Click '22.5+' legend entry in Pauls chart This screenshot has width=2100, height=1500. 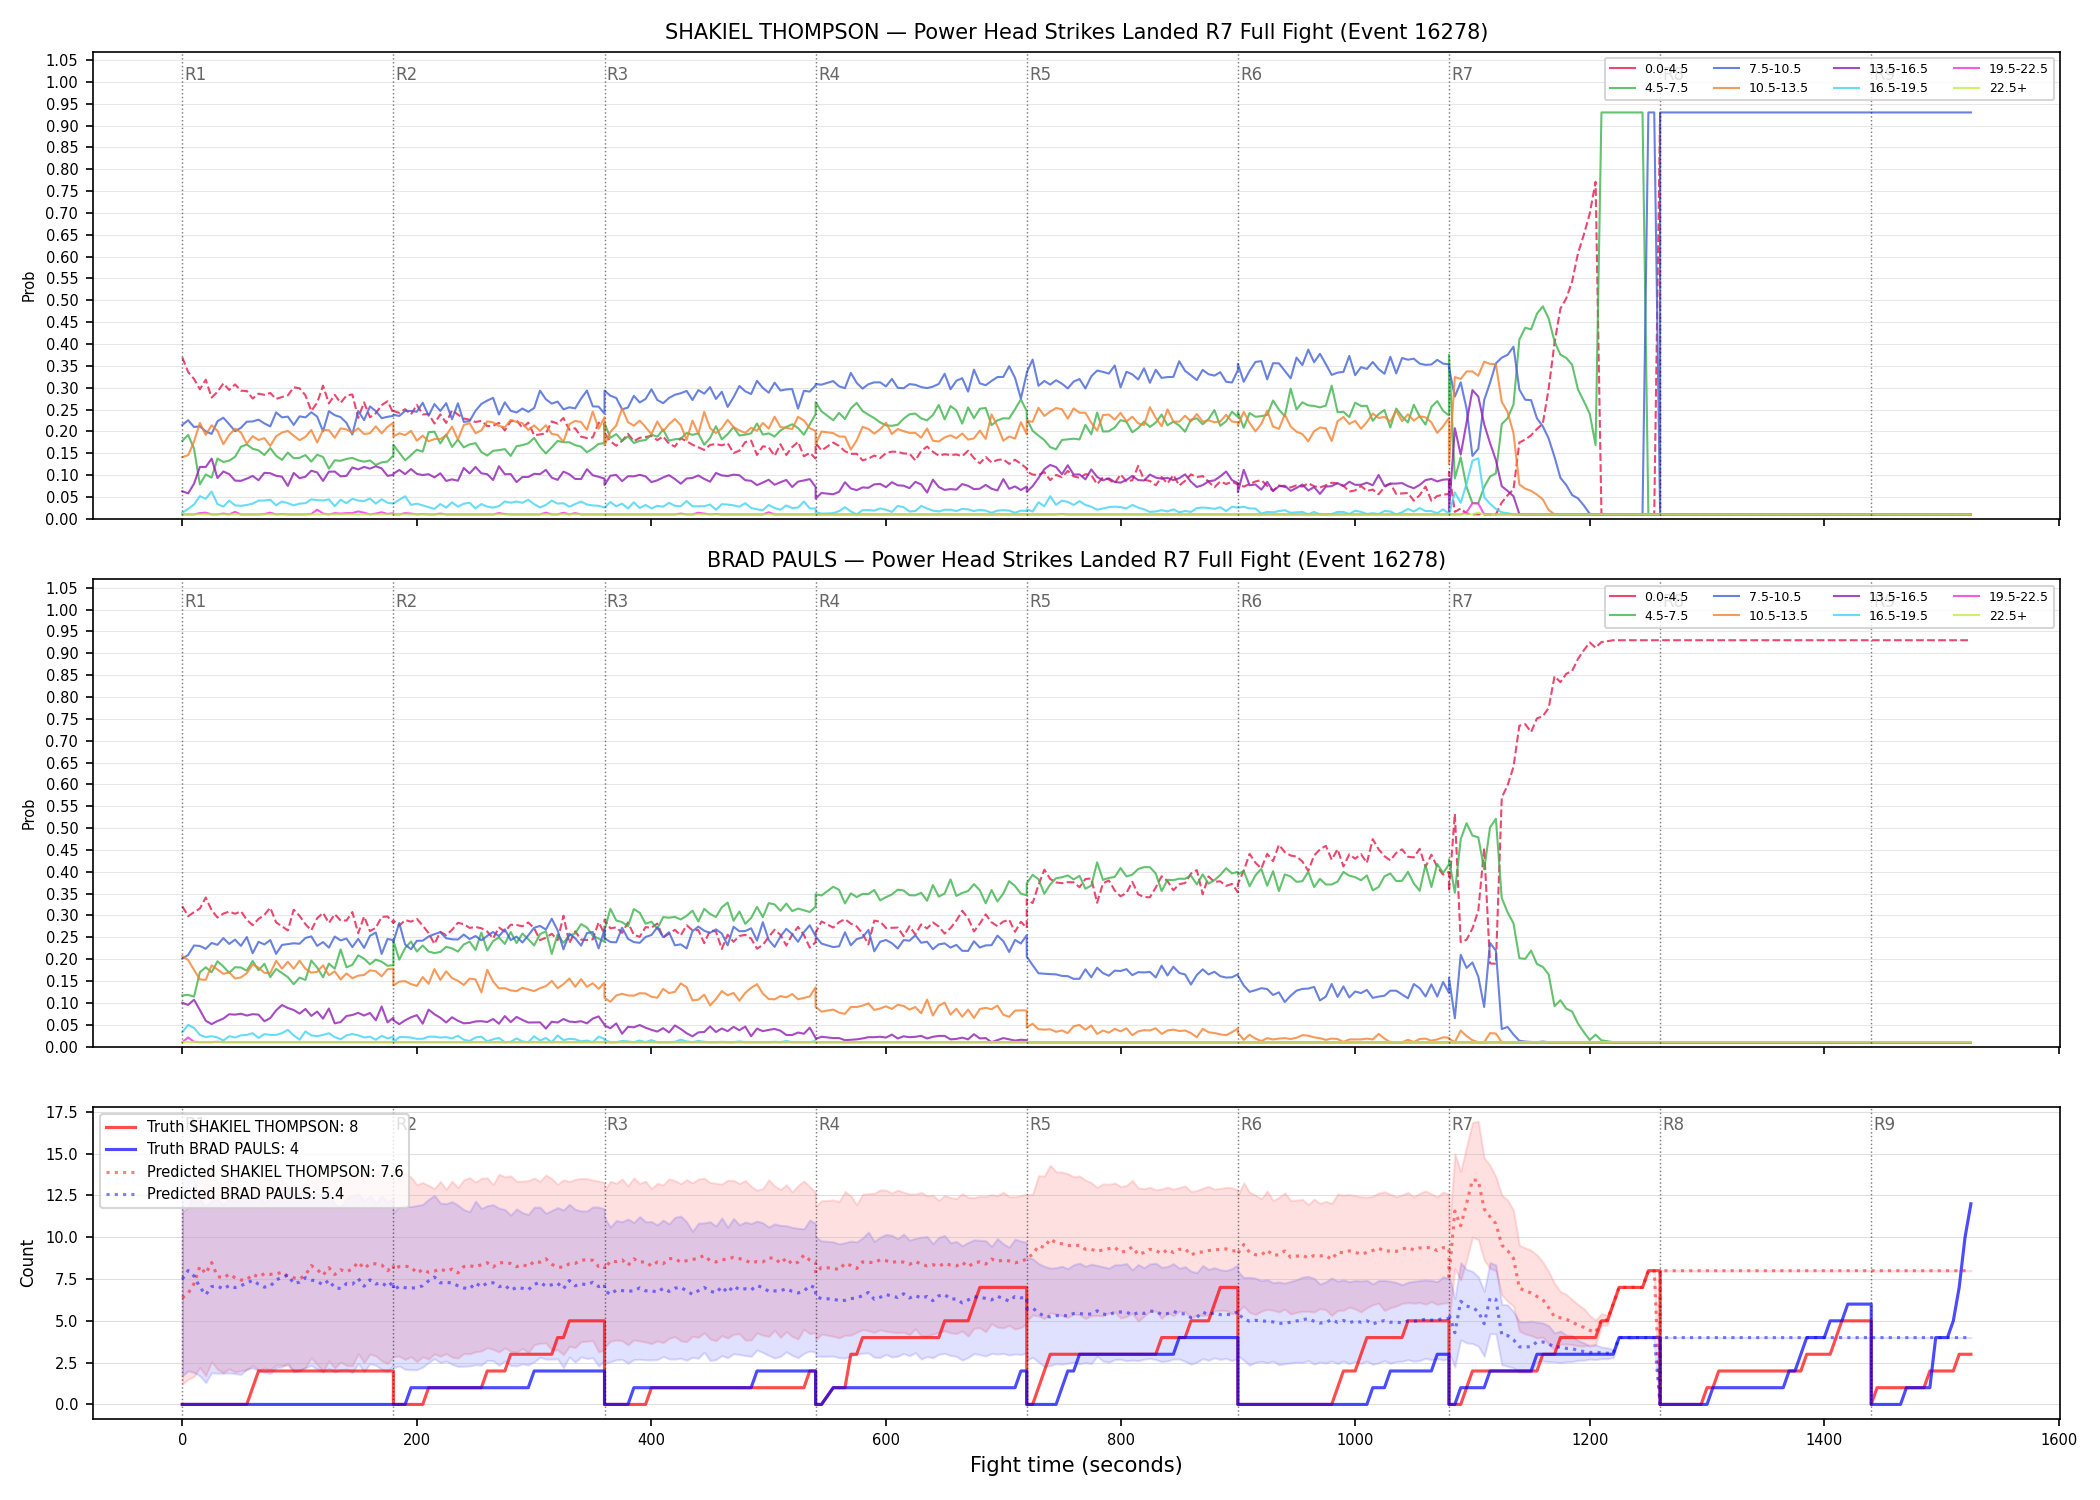(1991, 616)
